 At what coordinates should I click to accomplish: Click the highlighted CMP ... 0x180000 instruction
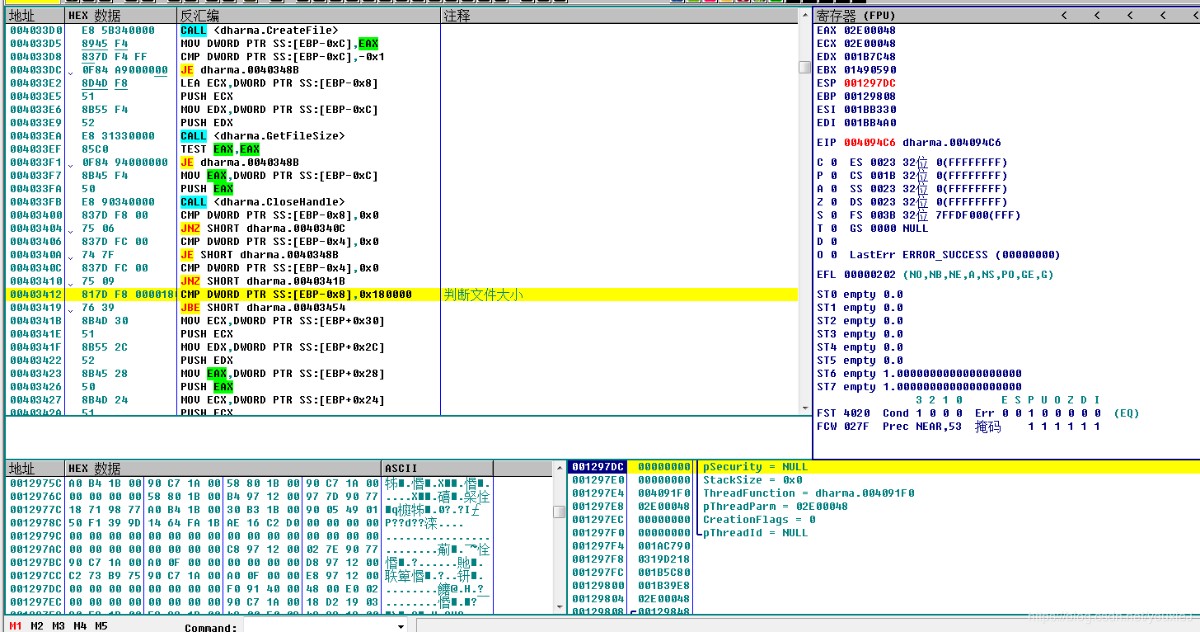coord(295,295)
